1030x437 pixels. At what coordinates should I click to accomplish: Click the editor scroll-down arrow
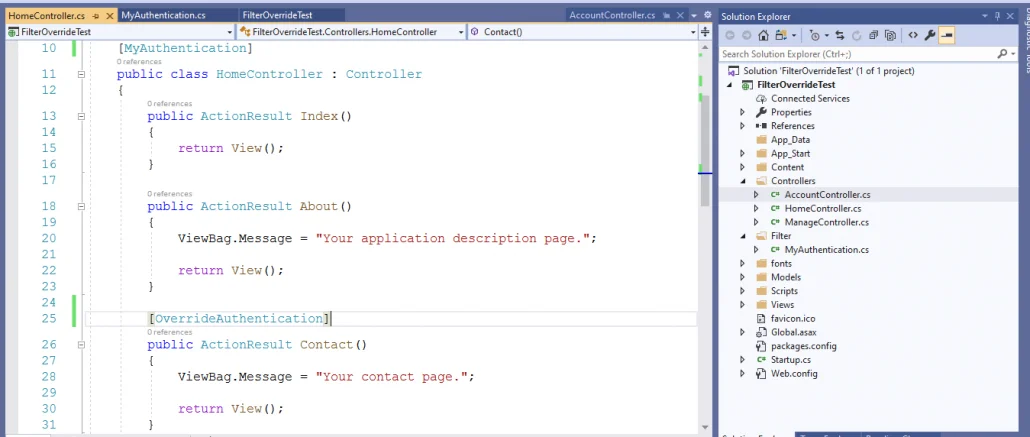[x=705, y=427]
